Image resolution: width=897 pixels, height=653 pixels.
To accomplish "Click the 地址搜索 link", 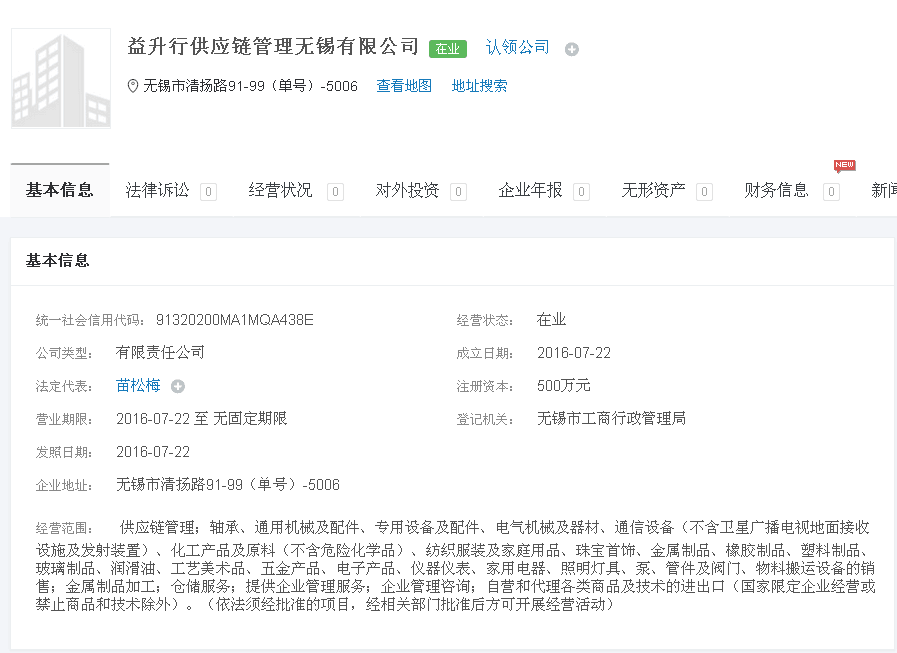I will click(479, 86).
